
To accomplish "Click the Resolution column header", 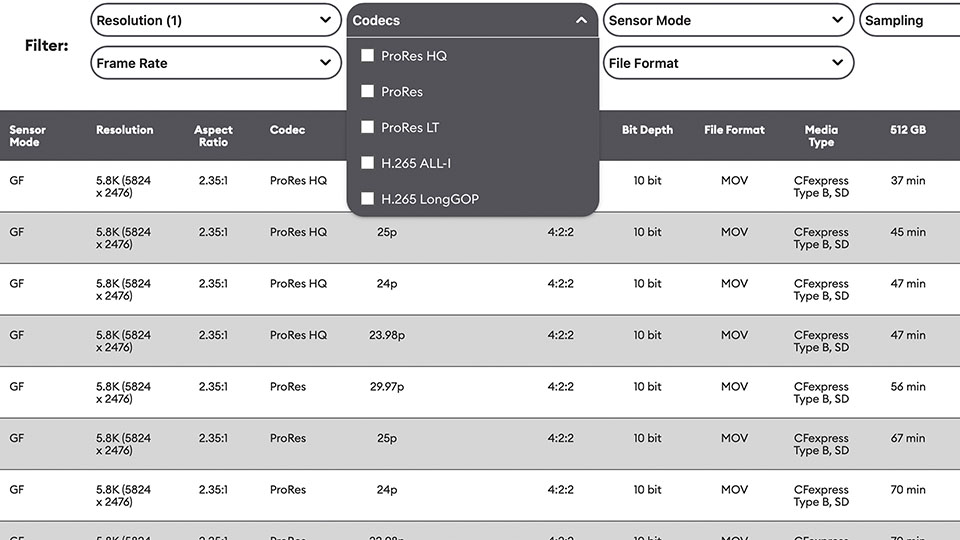I will pos(124,130).
